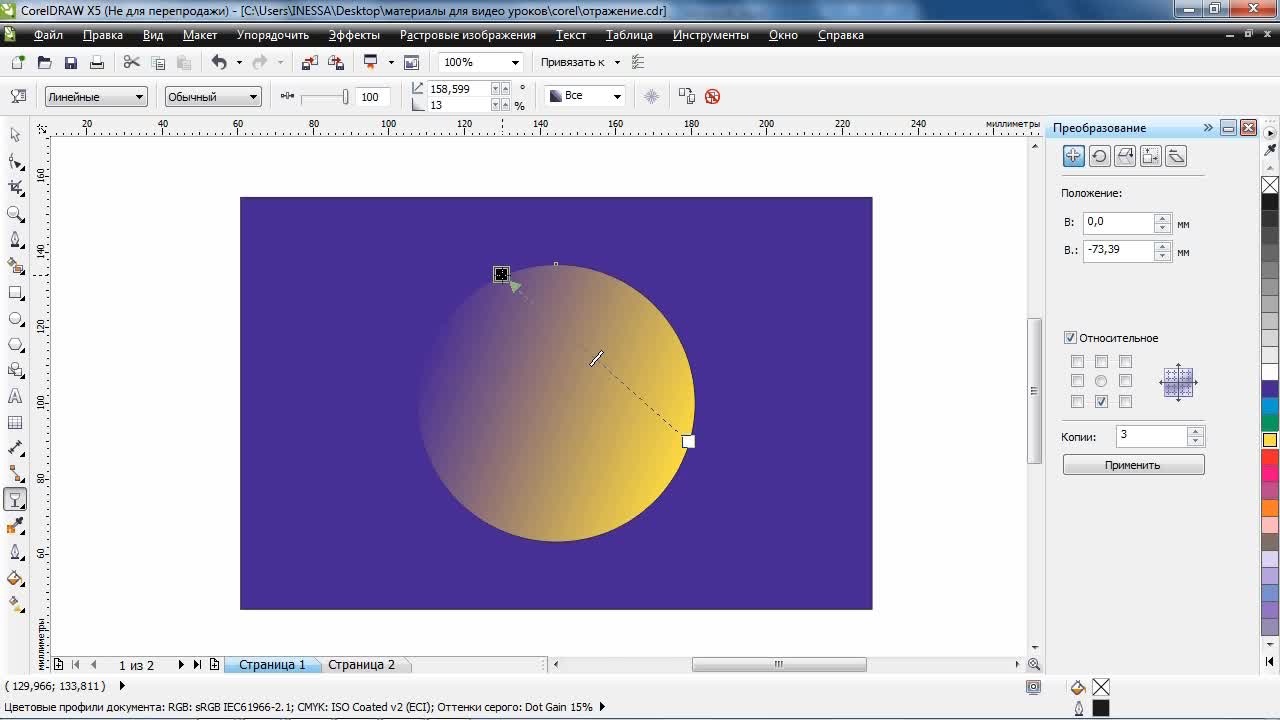Open transparency type Линейные dropdown
The height and width of the screenshot is (720, 1280).
(x=140, y=97)
